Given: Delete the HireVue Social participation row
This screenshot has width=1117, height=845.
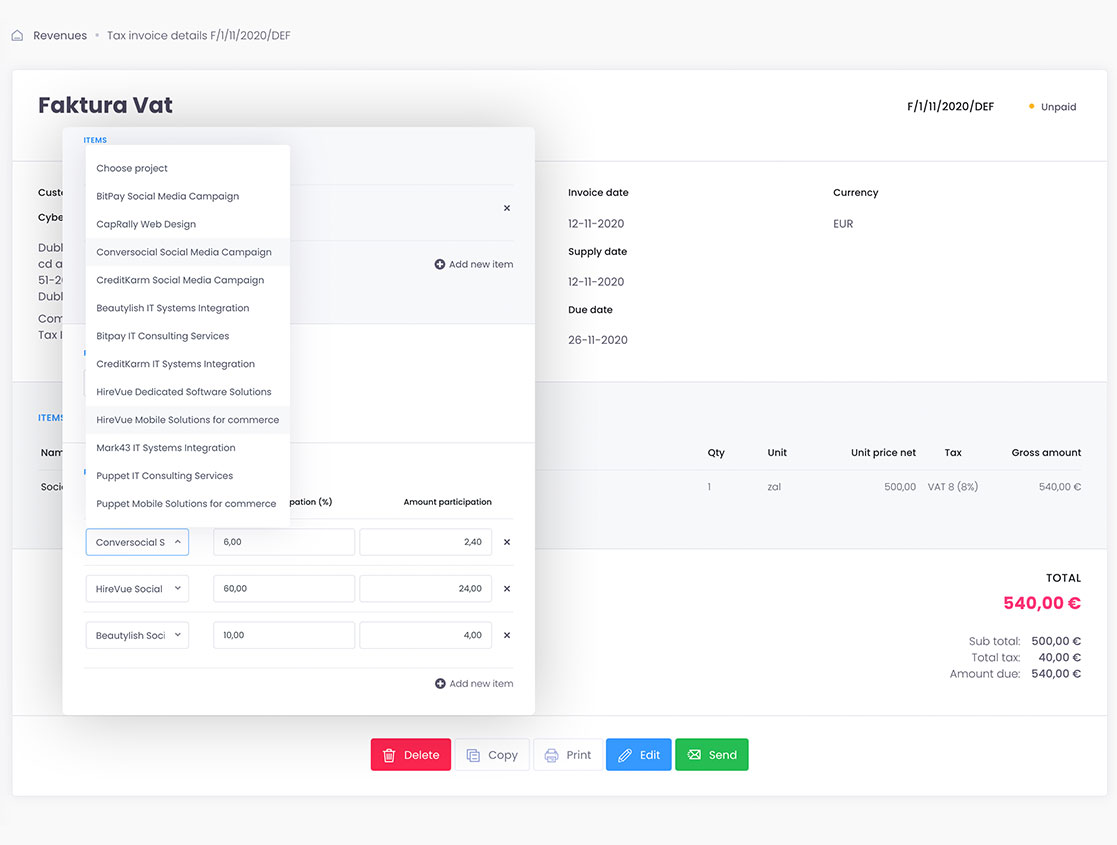Looking at the screenshot, I should tap(506, 589).
